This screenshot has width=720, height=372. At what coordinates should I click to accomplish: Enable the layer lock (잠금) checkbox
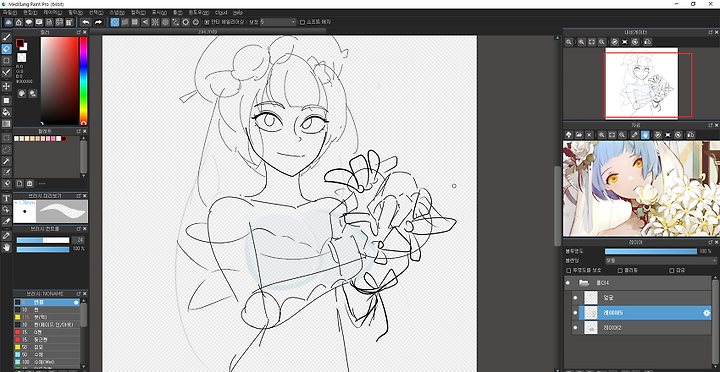coord(671,271)
